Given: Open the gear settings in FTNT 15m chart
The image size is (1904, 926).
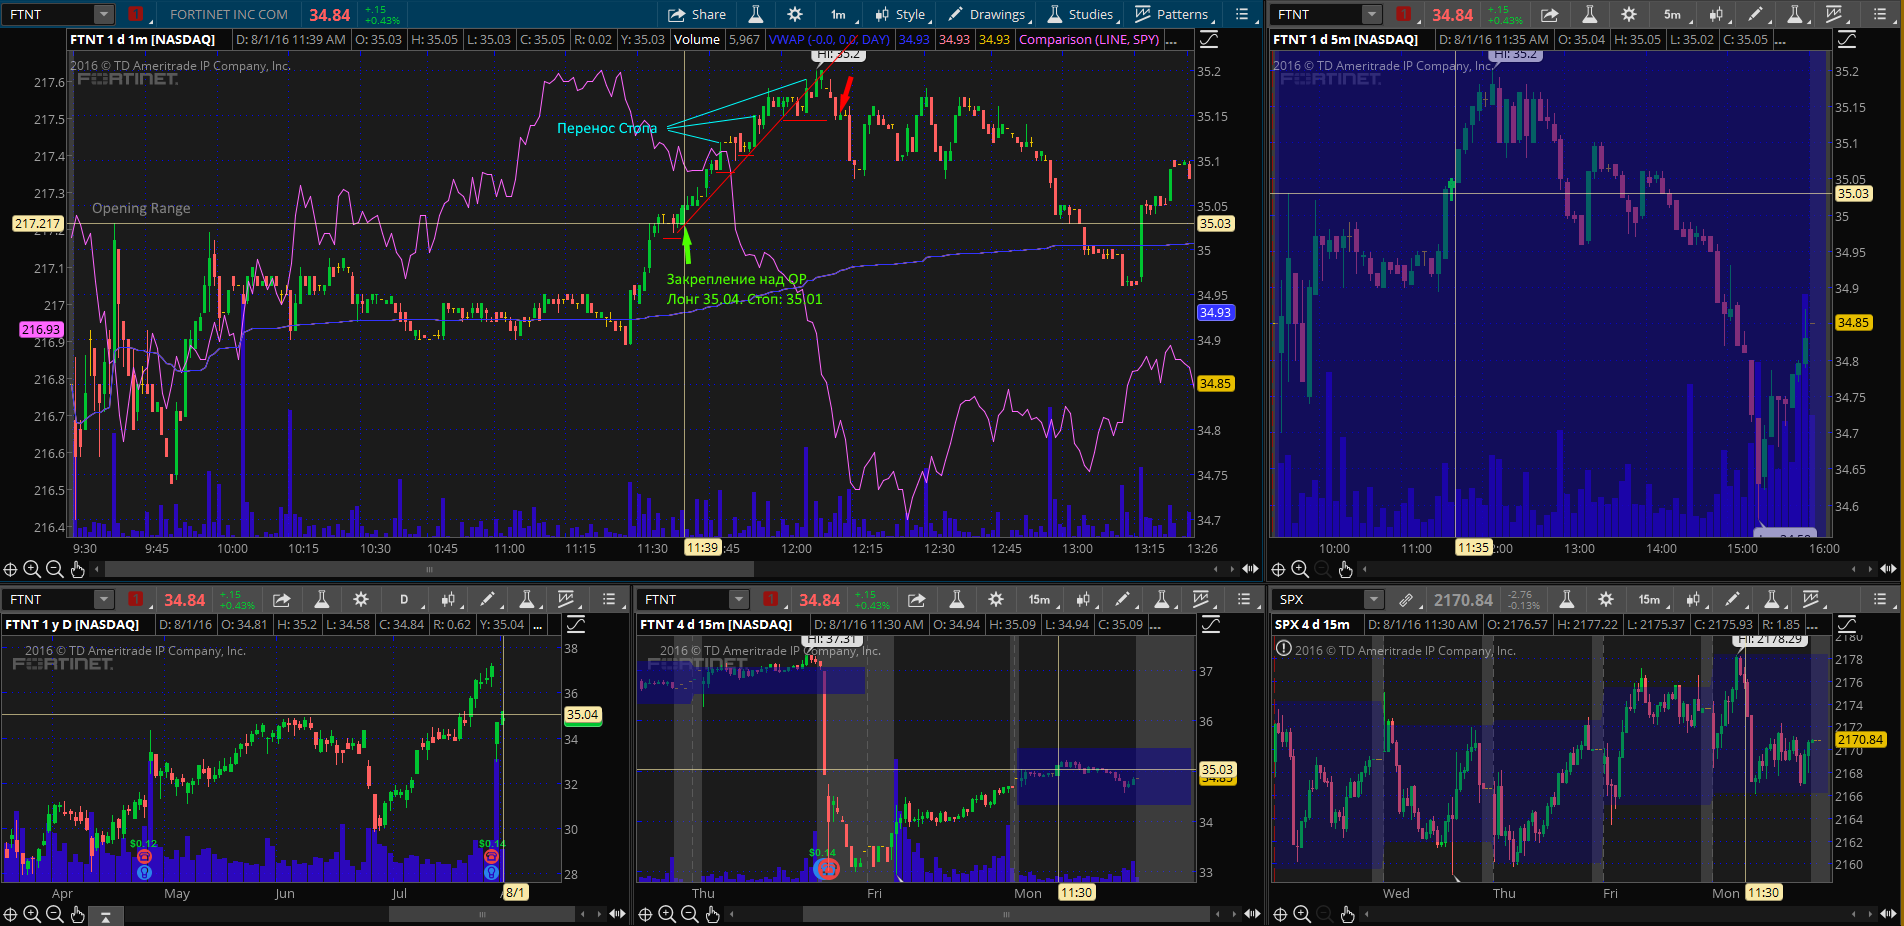Looking at the screenshot, I should tap(996, 599).
